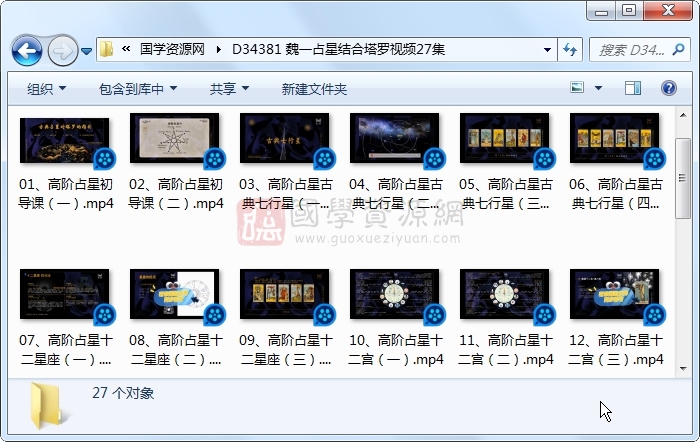The image size is (700, 442).
Task: Click file name 04、高阶占星古典七行星
Action: click(396, 194)
